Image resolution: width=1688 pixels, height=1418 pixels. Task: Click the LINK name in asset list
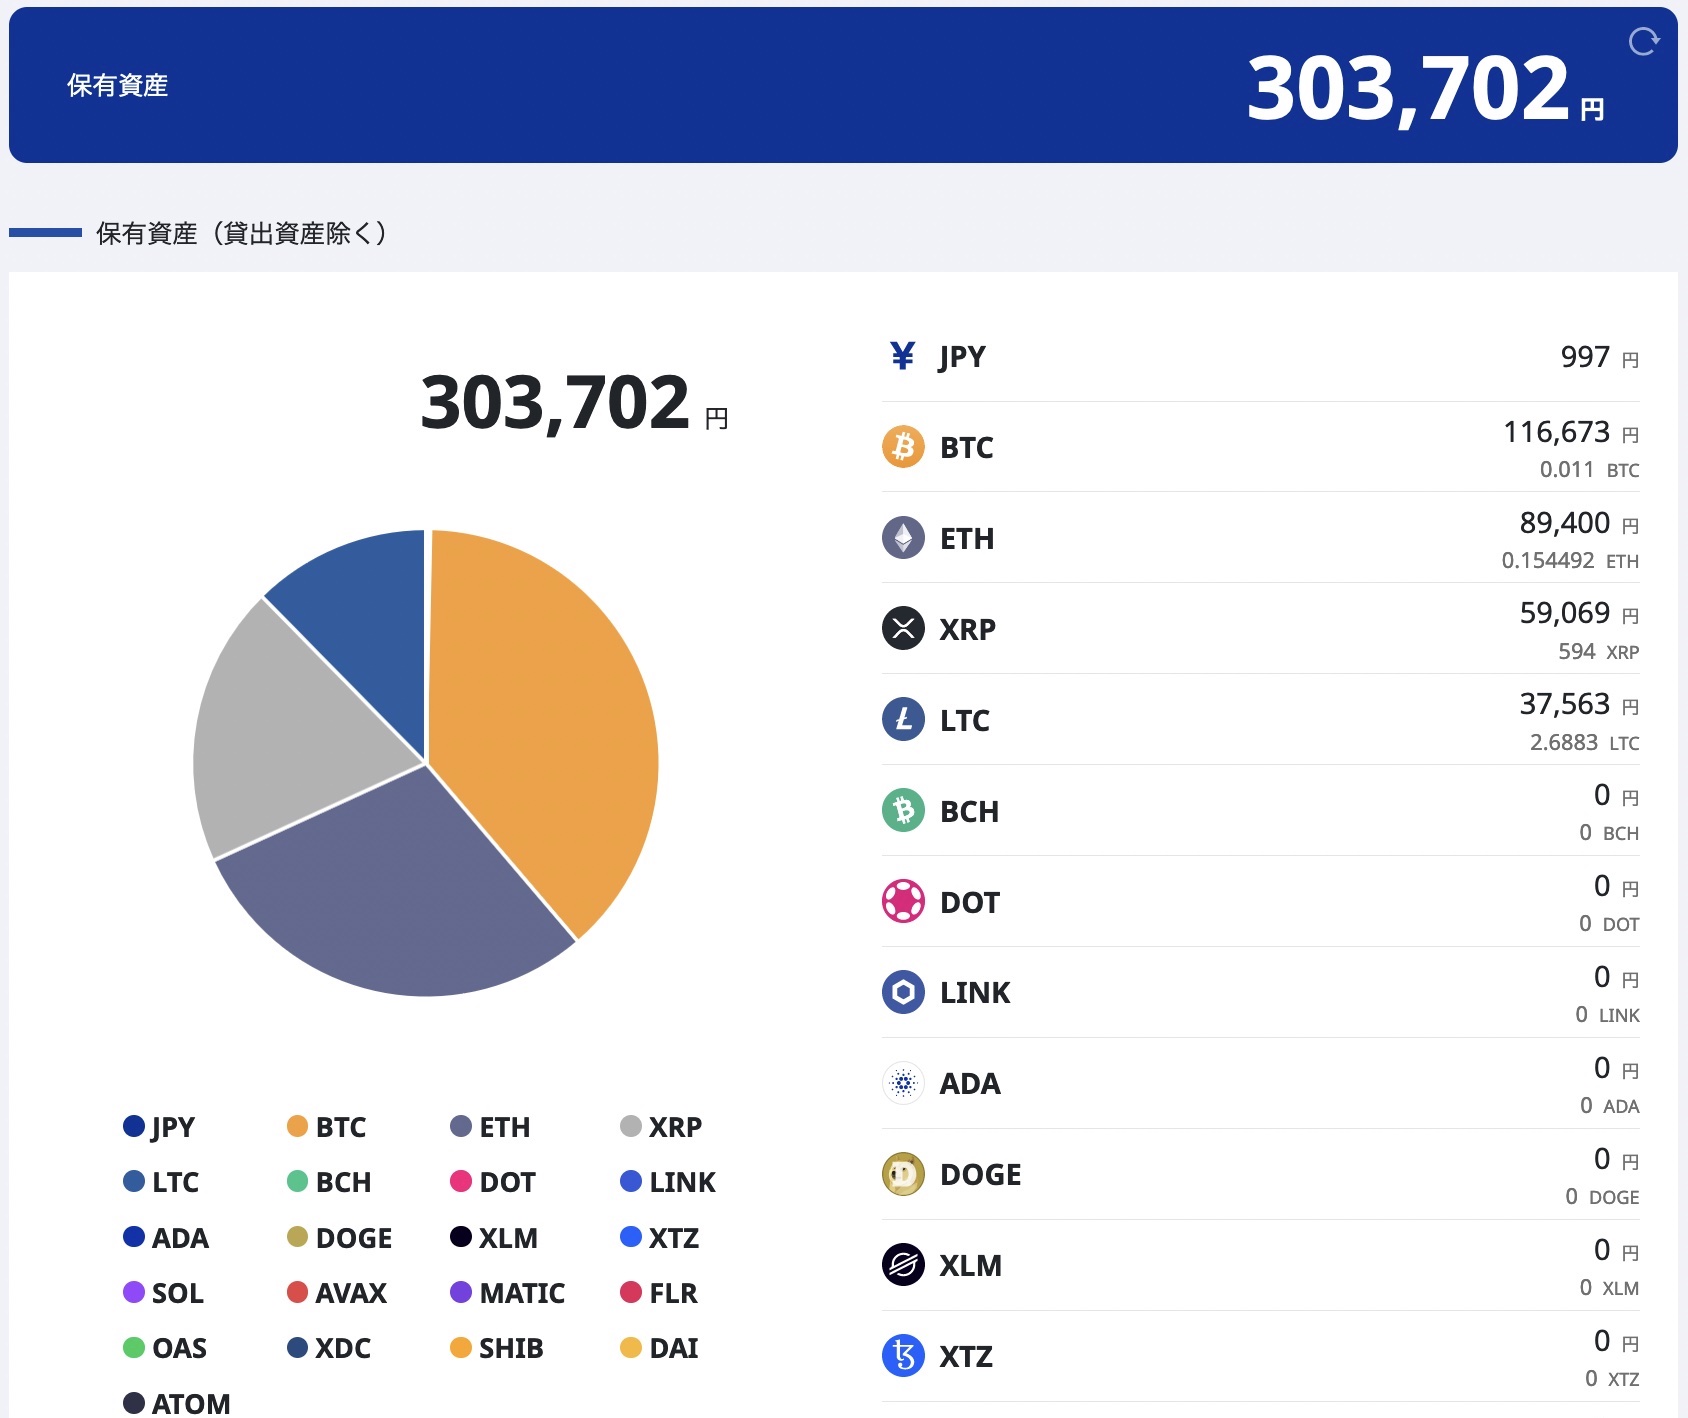click(975, 992)
